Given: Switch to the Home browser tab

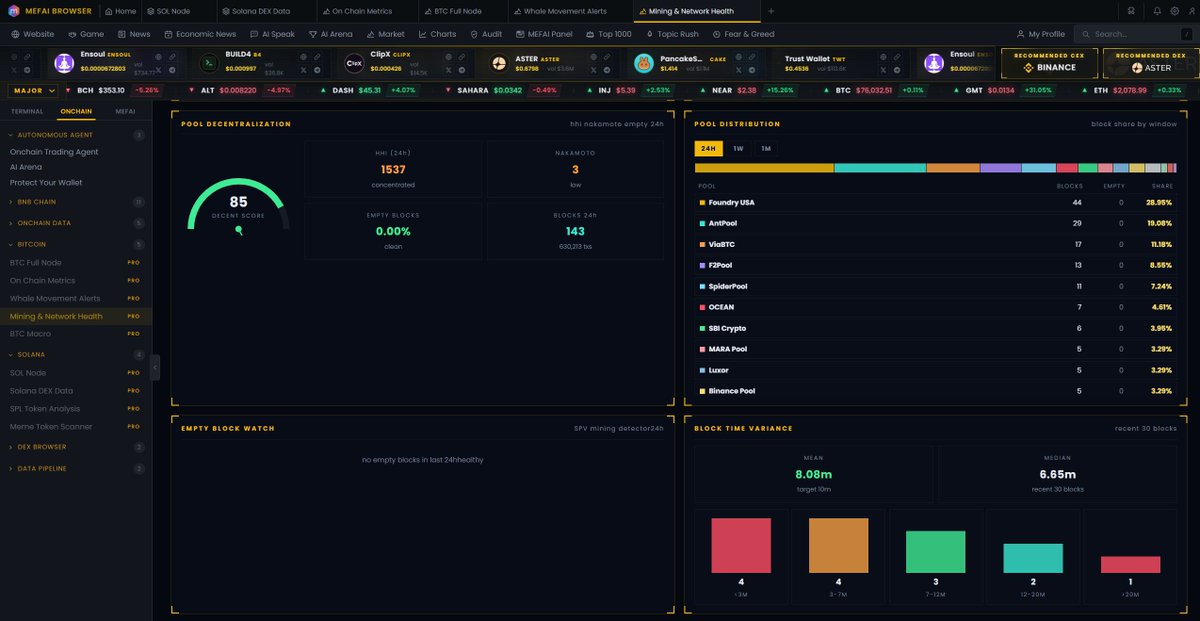Looking at the screenshot, I should point(120,11).
